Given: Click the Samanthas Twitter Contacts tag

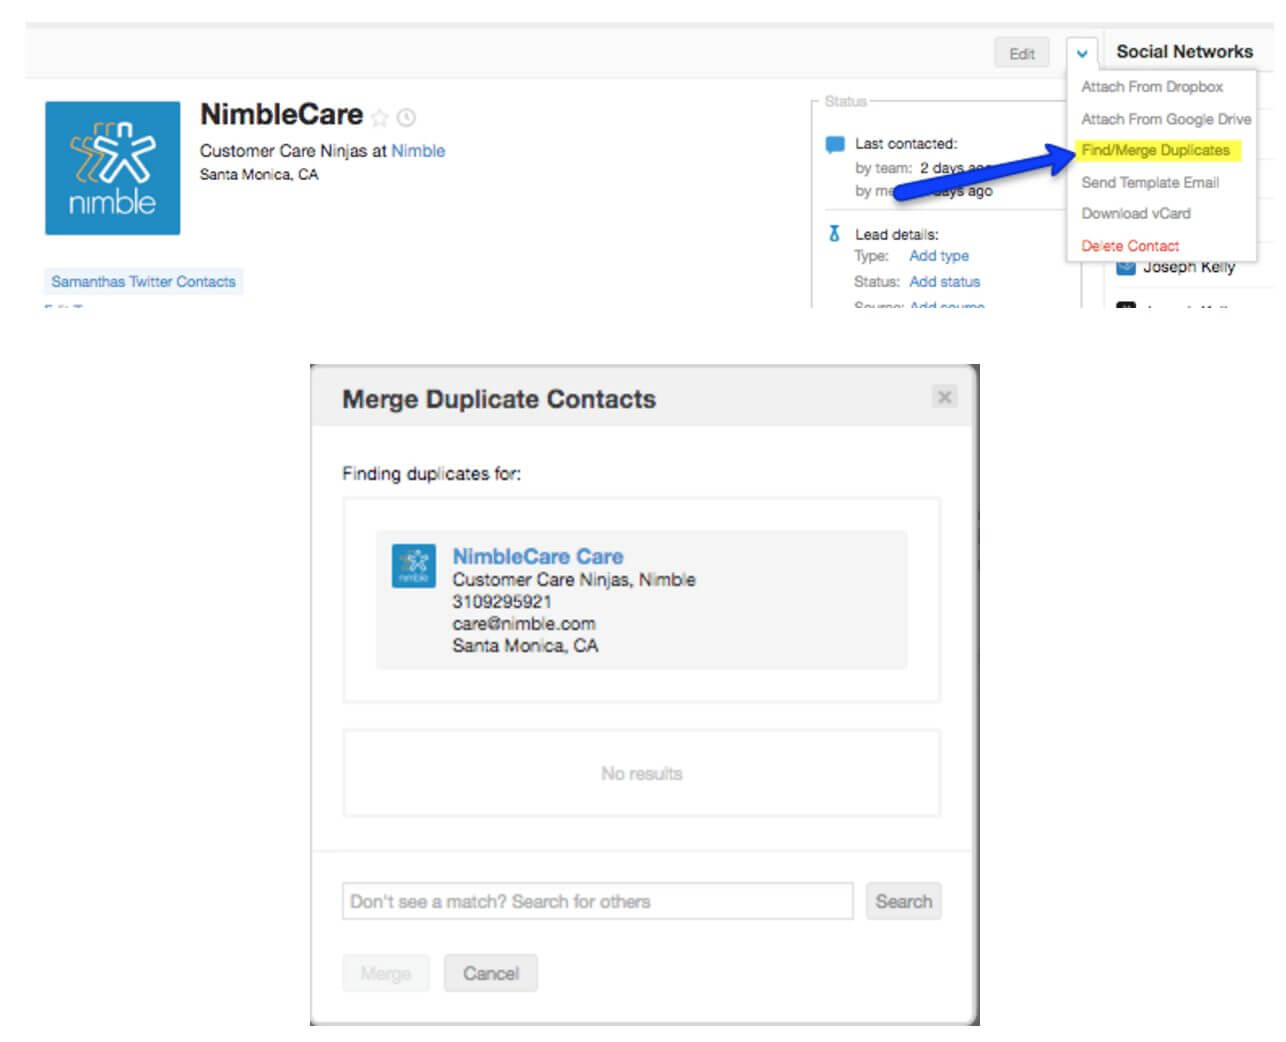Looking at the screenshot, I should [x=143, y=282].
